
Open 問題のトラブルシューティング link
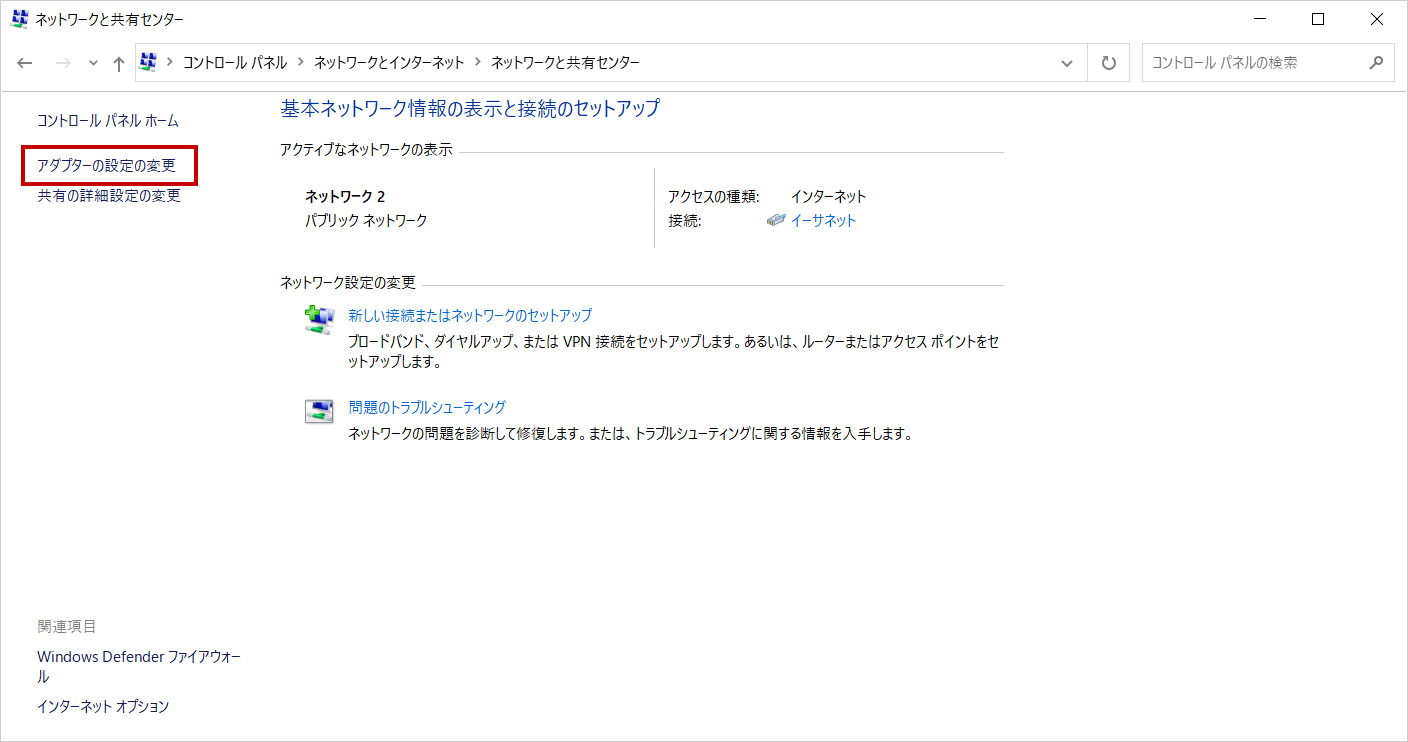pyautogui.click(x=427, y=407)
